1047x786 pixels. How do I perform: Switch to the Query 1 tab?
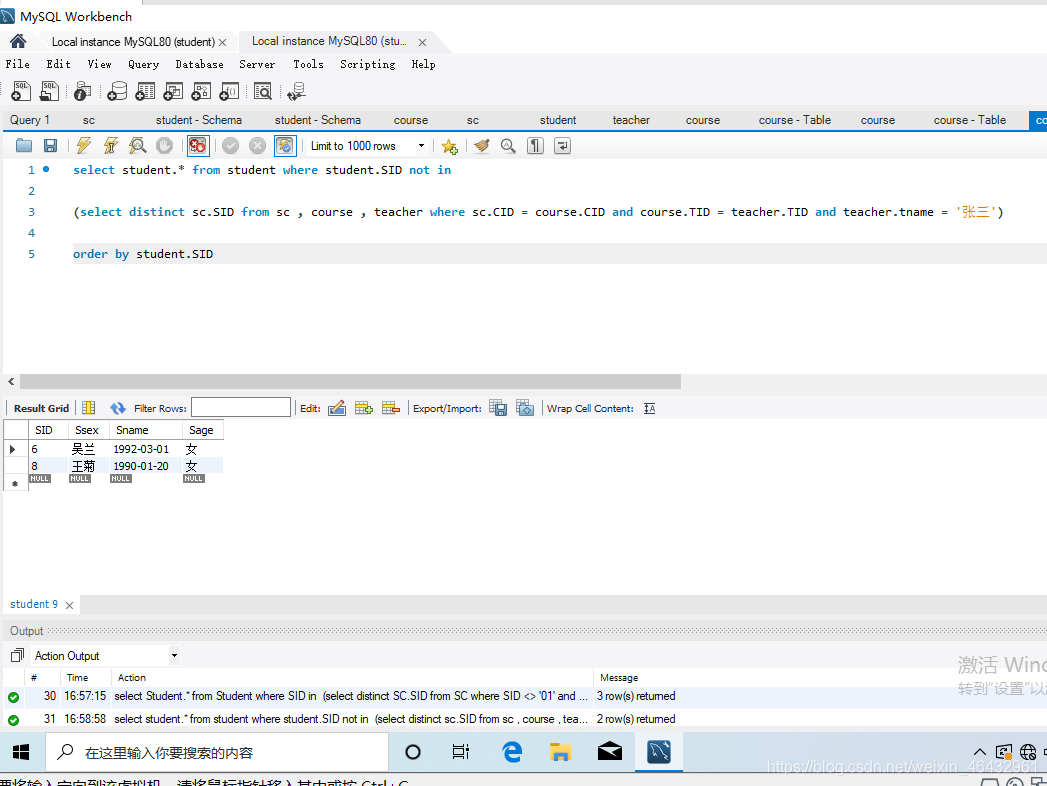click(30, 120)
